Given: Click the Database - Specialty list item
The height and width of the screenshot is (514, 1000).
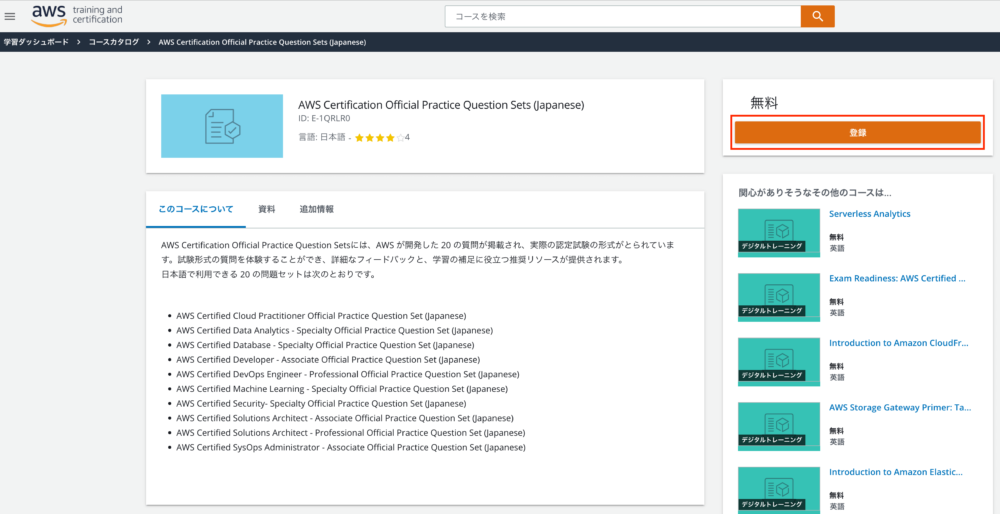Looking at the screenshot, I should pyautogui.click(x=325, y=345).
